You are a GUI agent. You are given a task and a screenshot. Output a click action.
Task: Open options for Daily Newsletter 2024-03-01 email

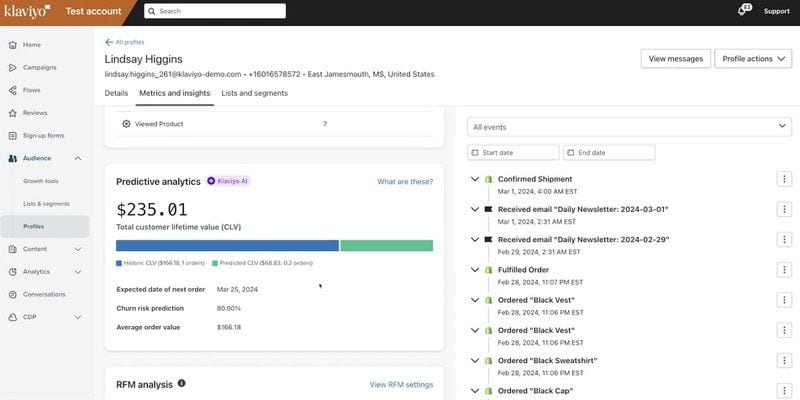point(784,209)
